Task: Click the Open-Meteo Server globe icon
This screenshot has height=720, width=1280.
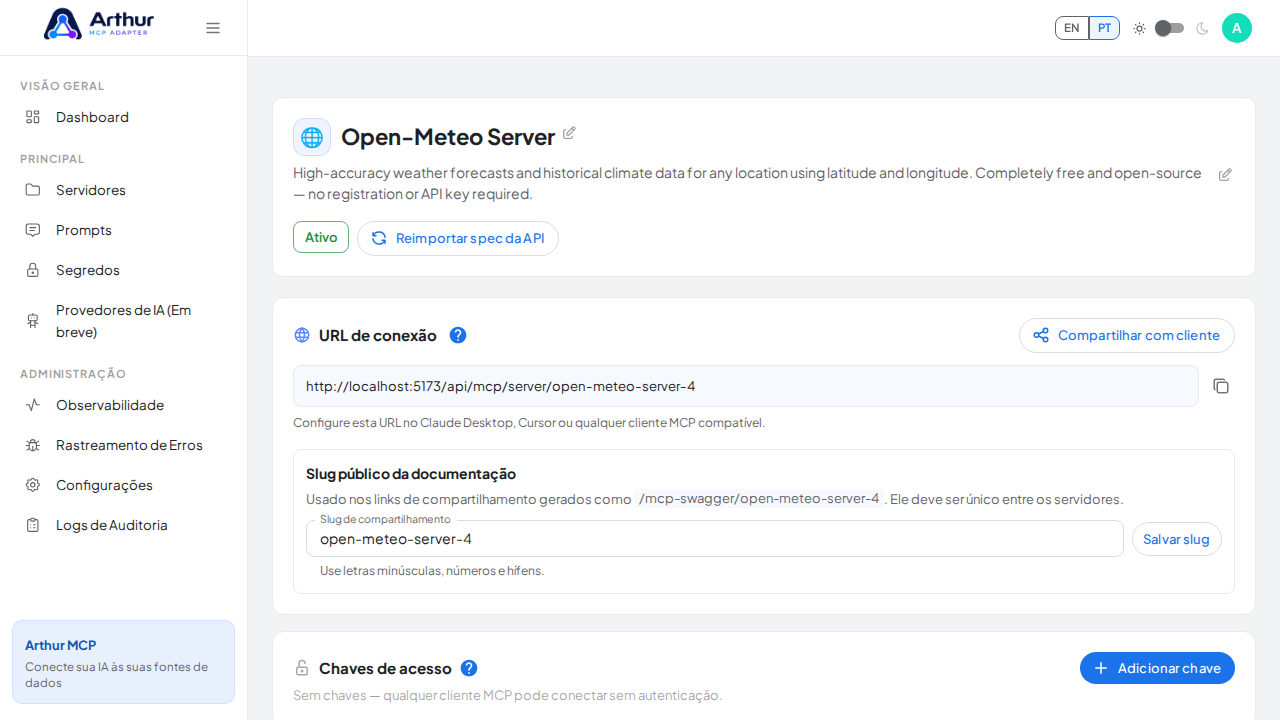Action: click(x=312, y=137)
